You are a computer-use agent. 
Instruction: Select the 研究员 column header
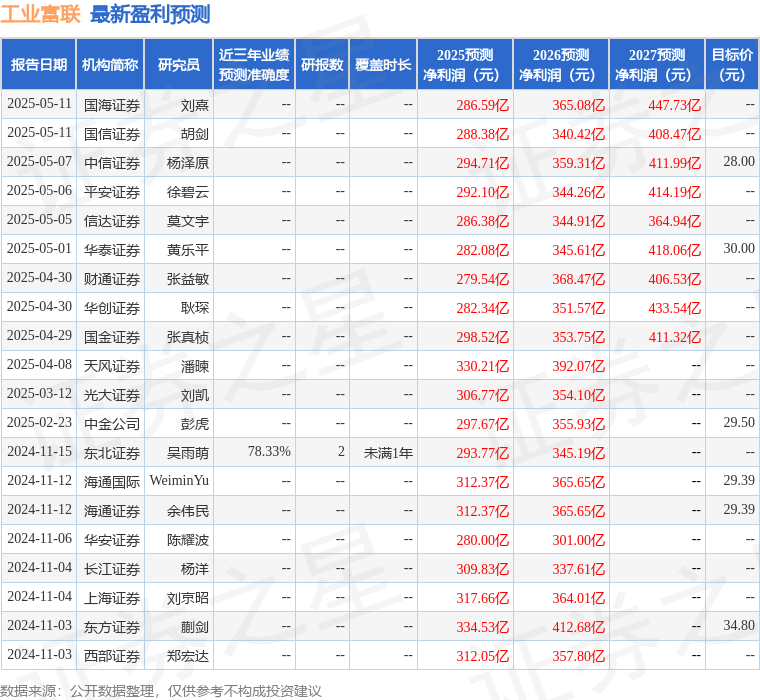[x=179, y=65]
